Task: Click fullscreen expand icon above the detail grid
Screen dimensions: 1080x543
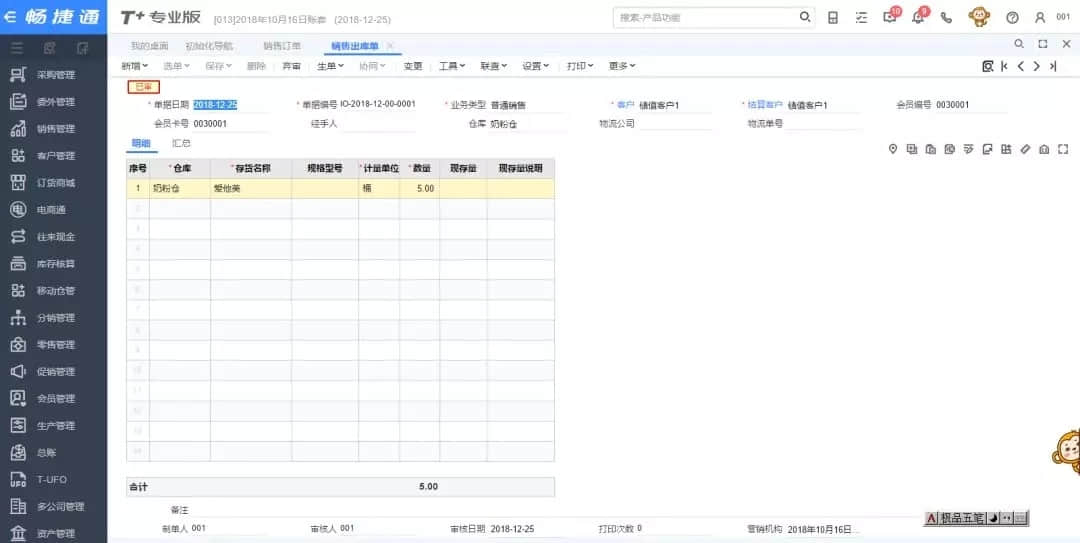Action: point(1063,149)
